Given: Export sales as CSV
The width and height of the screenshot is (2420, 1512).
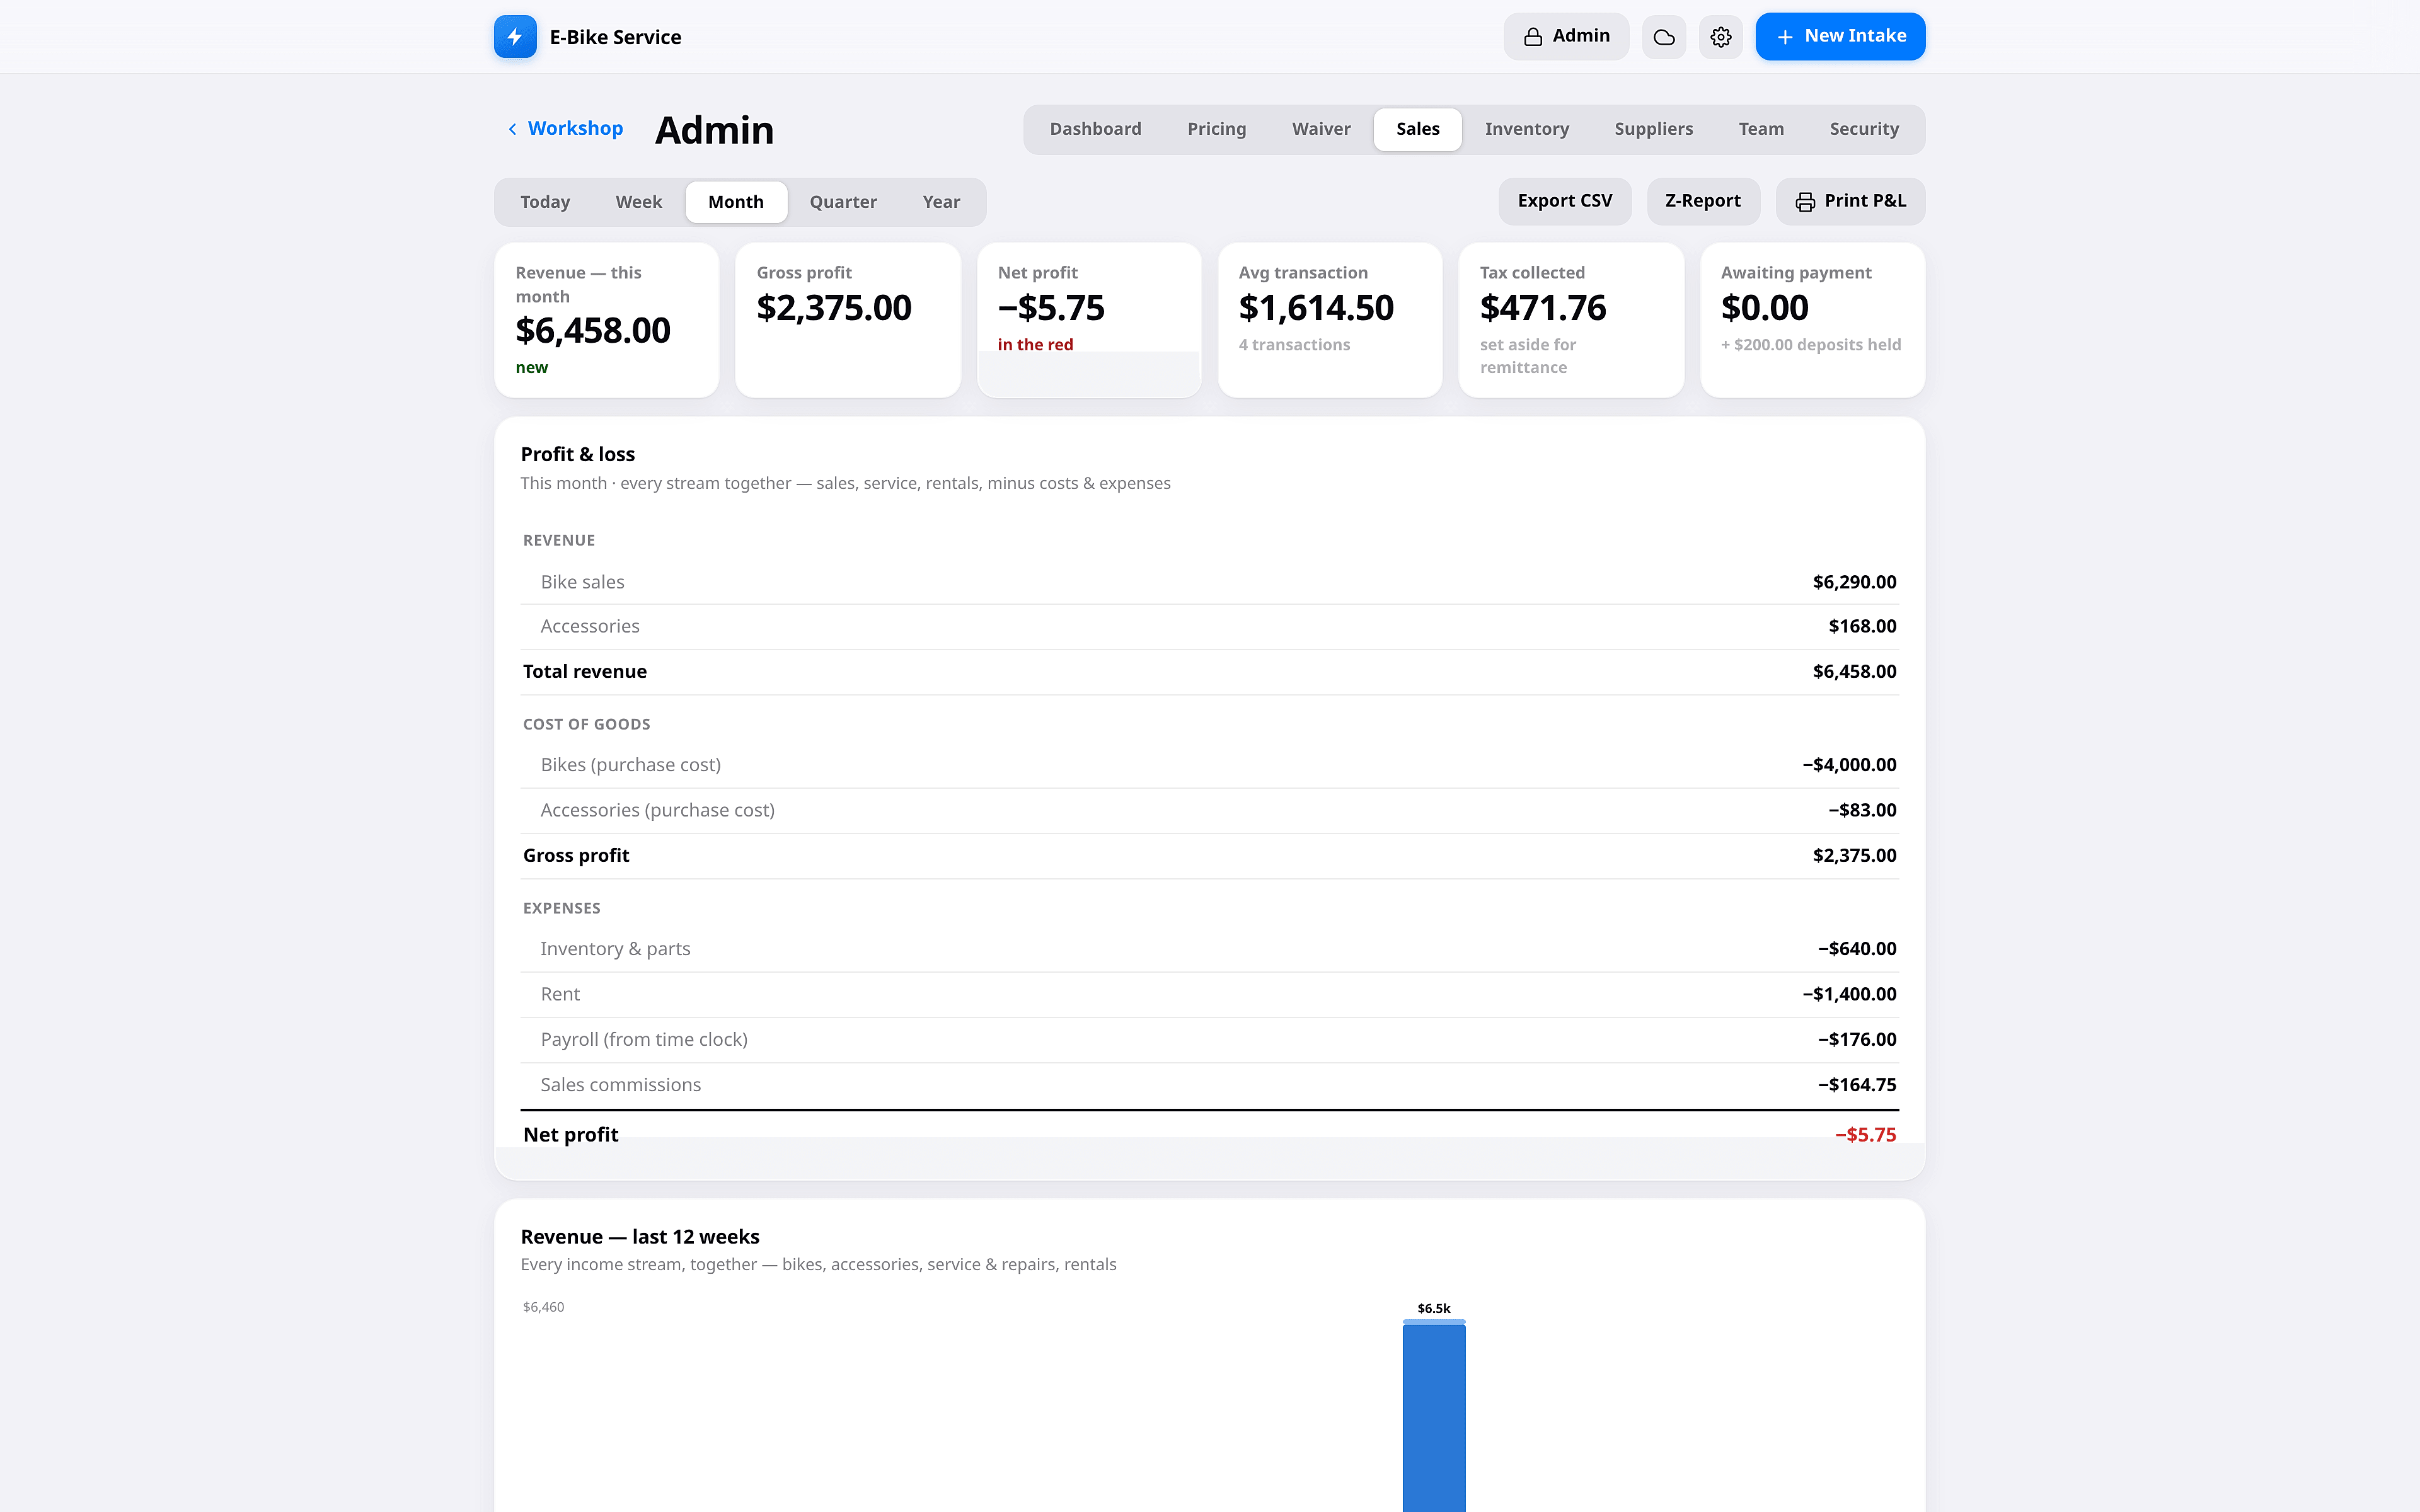Looking at the screenshot, I should tap(1564, 201).
